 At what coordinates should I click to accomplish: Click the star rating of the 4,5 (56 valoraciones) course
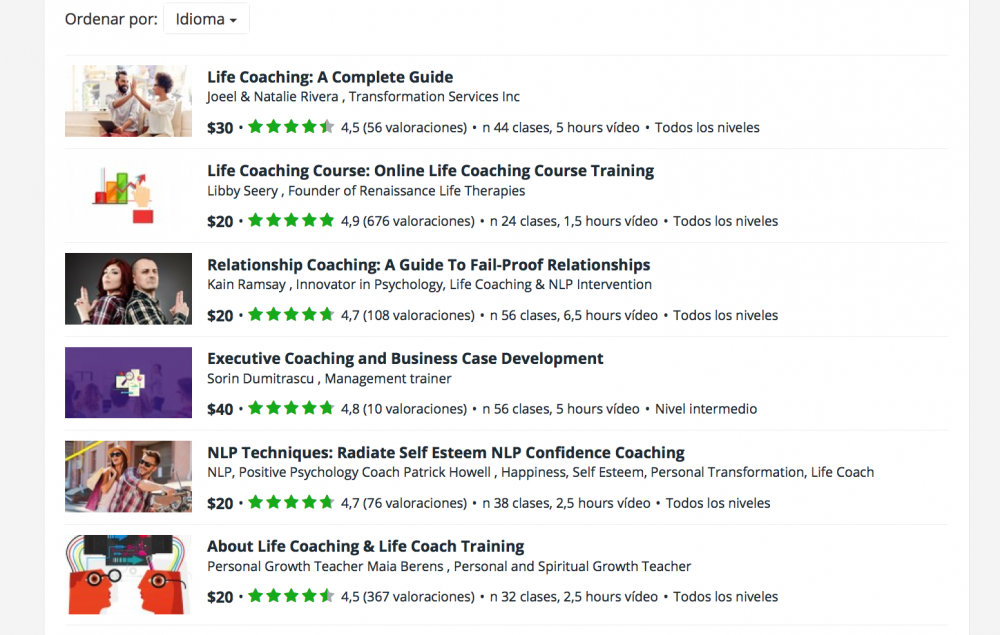pos(291,127)
